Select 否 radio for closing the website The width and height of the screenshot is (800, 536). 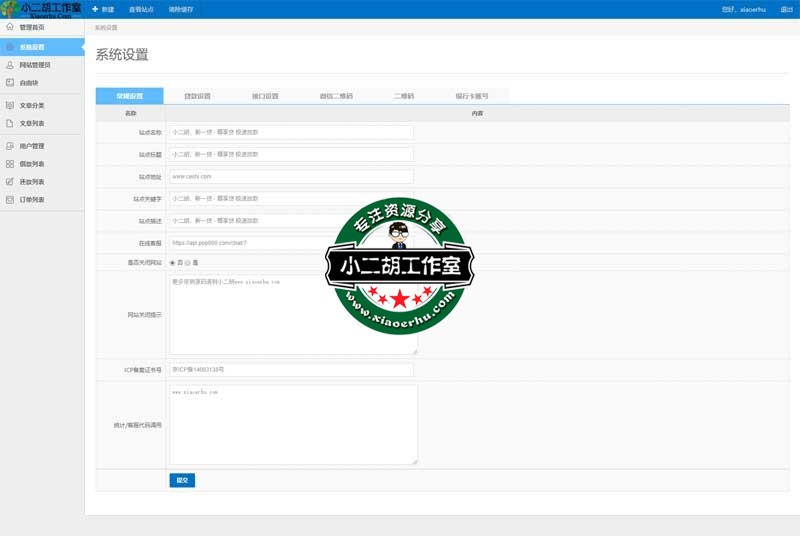(172, 263)
